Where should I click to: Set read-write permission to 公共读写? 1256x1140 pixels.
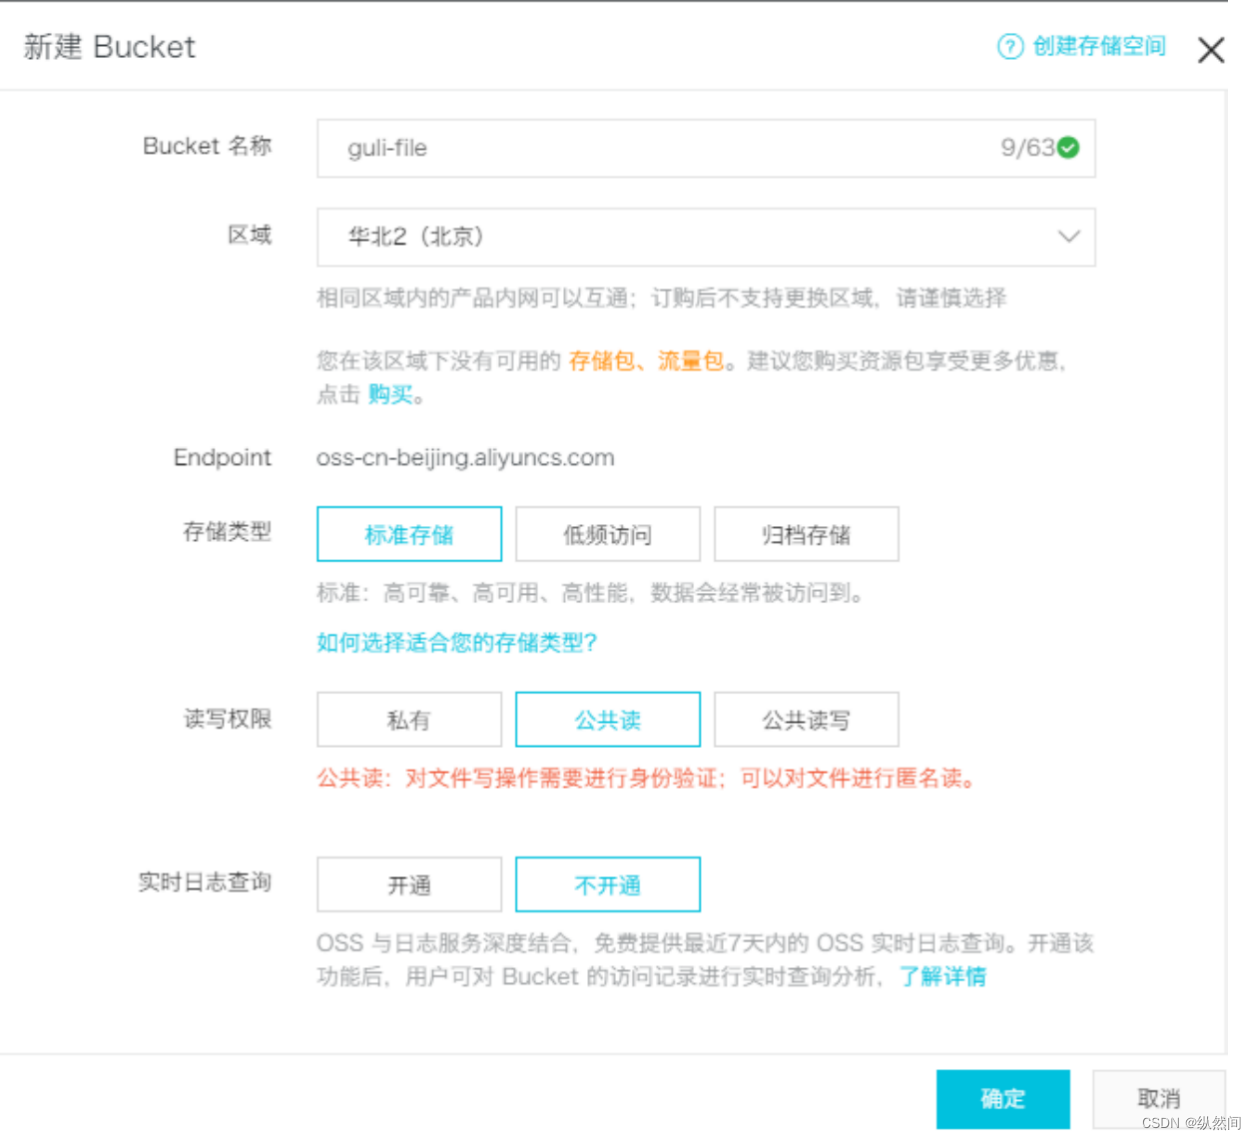click(806, 719)
